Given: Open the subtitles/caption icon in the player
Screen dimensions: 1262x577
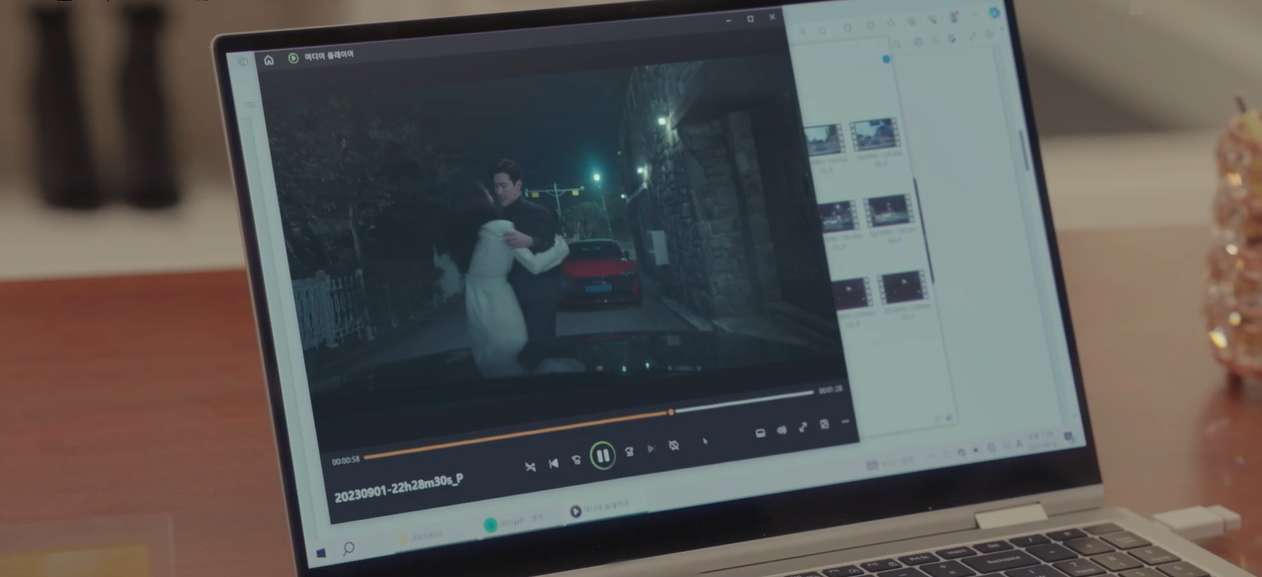Looking at the screenshot, I should [x=759, y=432].
